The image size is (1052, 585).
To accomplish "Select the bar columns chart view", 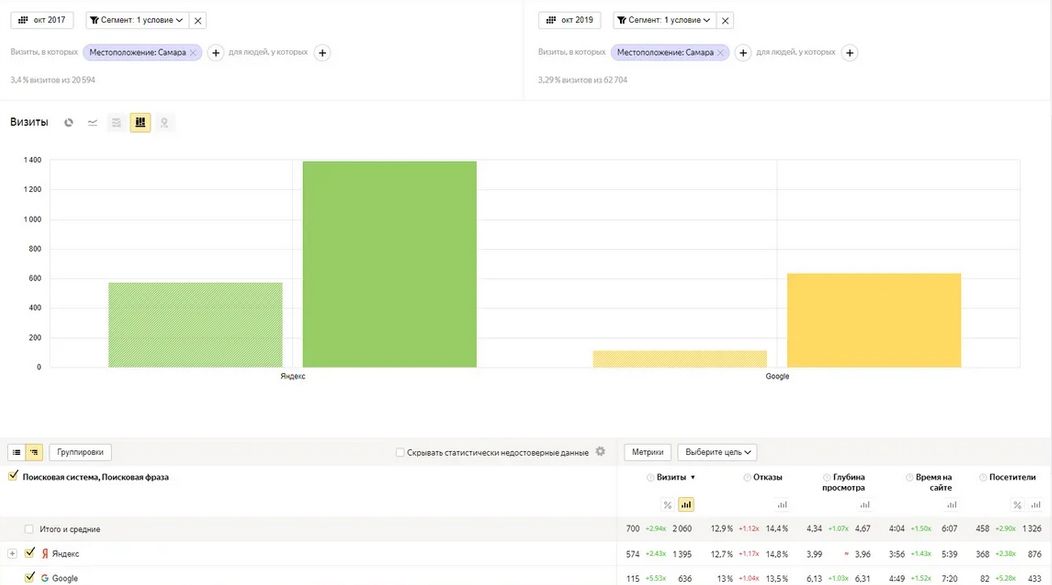I will (x=140, y=122).
